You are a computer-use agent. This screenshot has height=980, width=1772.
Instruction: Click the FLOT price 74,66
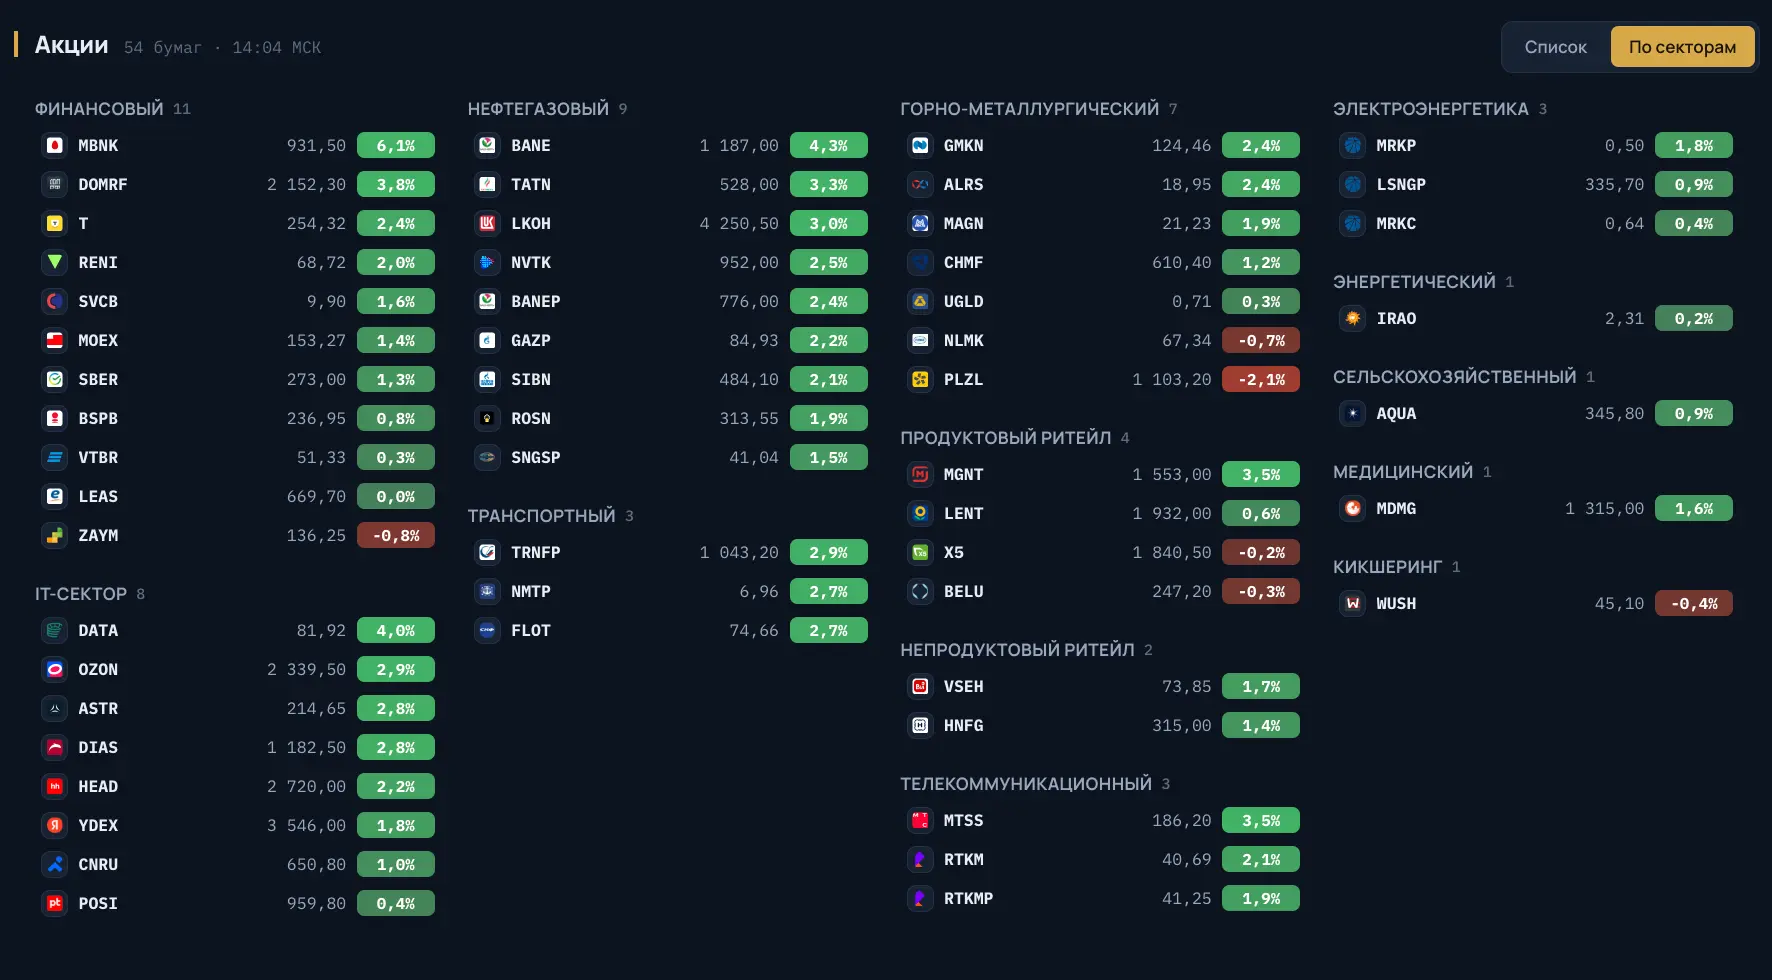(754, 631)
